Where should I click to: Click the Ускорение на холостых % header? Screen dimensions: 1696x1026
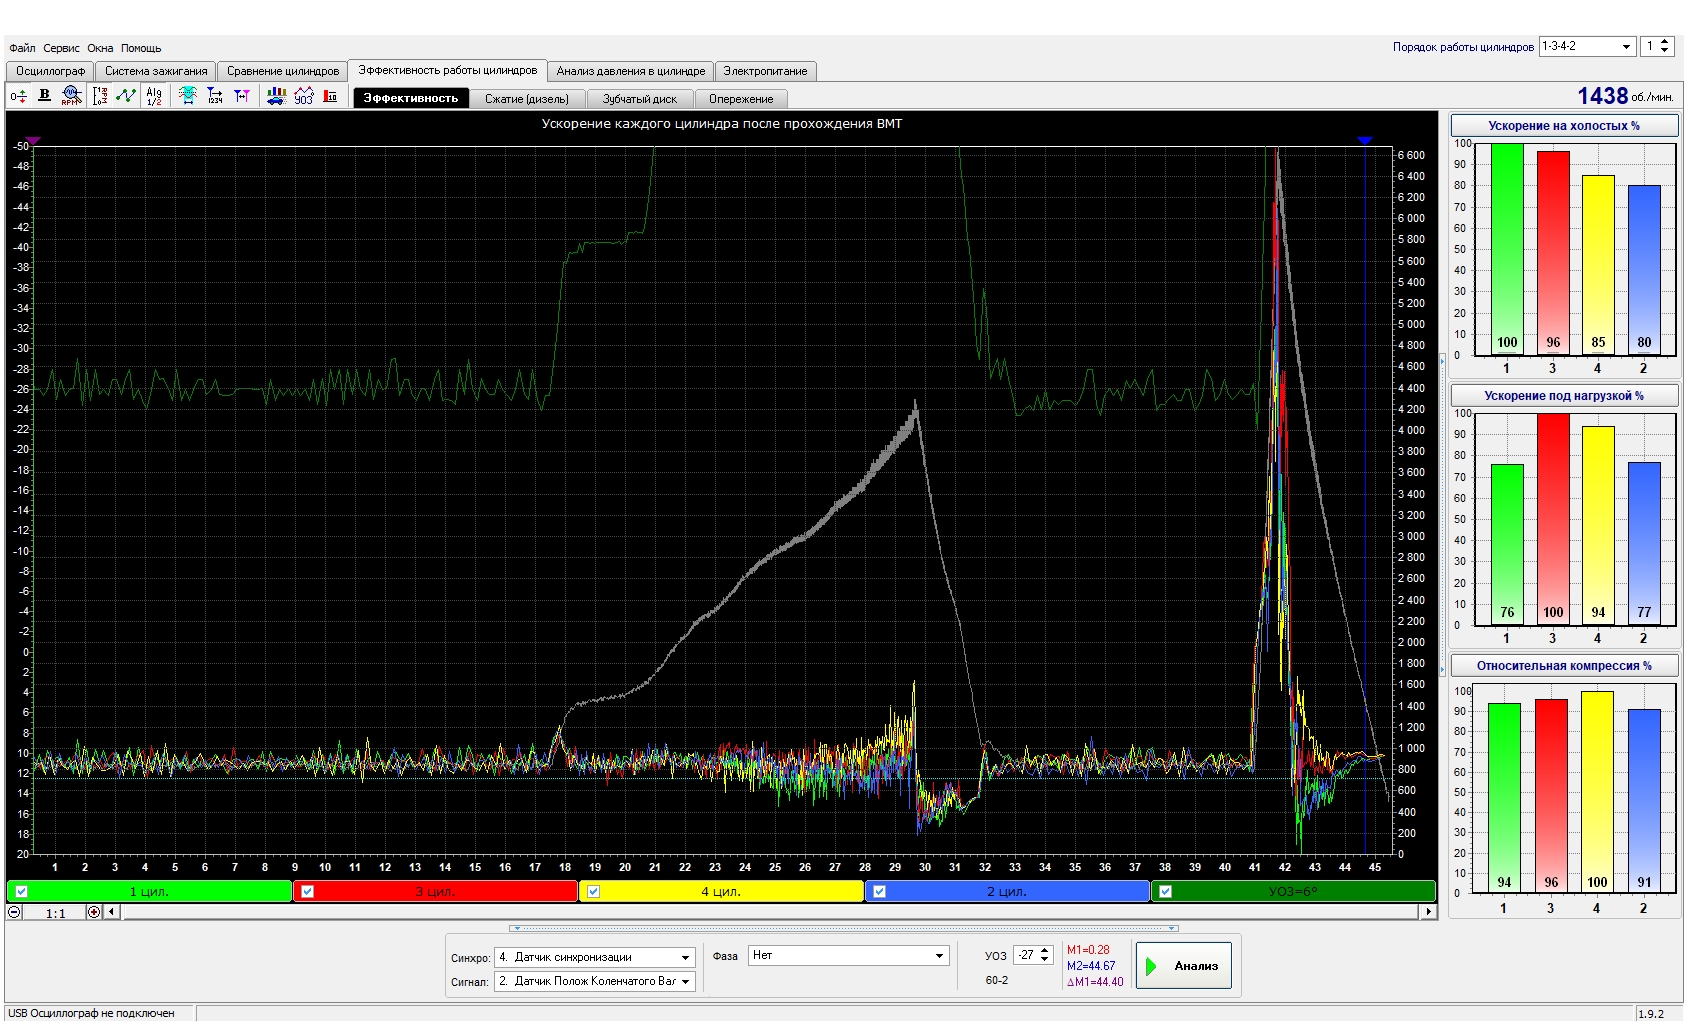[x=1564, y=126]
